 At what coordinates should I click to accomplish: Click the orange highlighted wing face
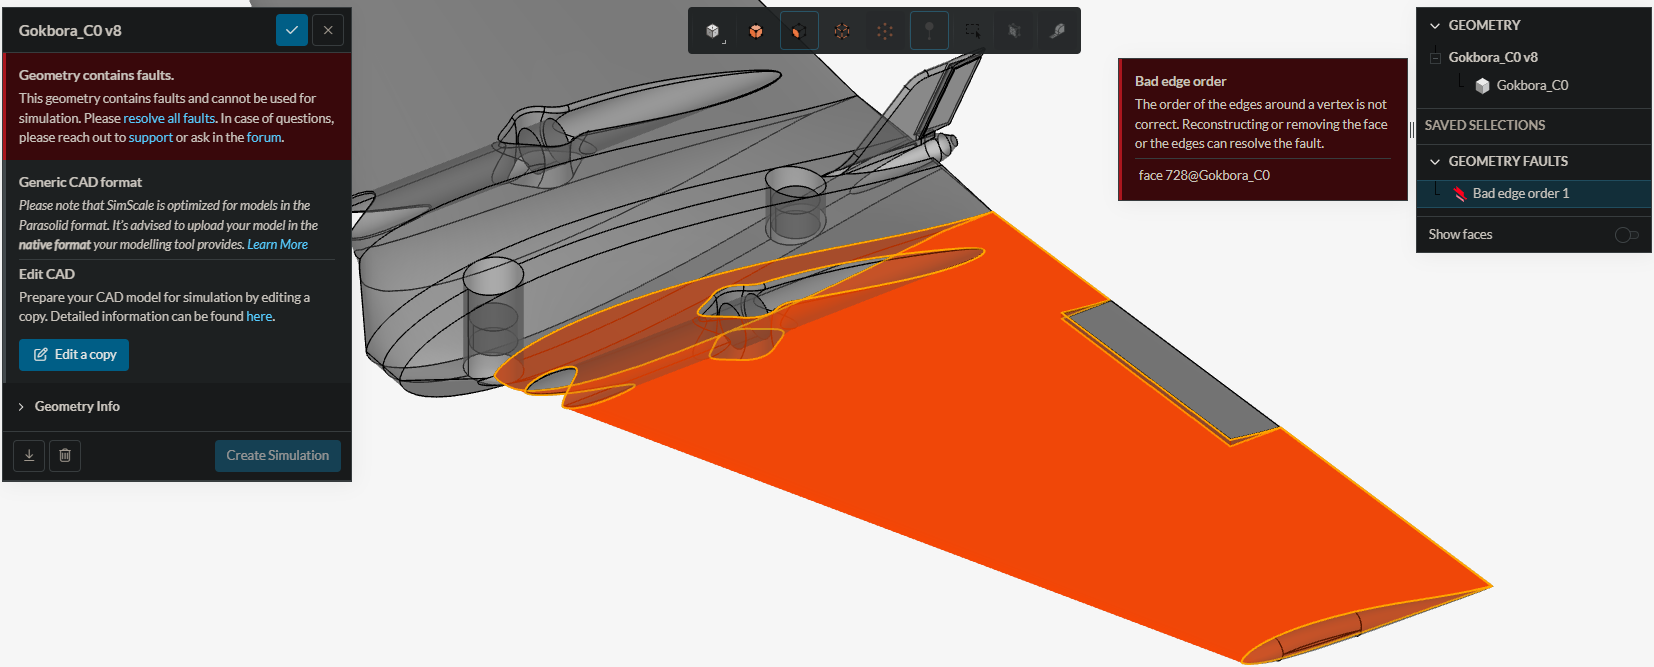pyautogui.click(x=1000, y=450)
